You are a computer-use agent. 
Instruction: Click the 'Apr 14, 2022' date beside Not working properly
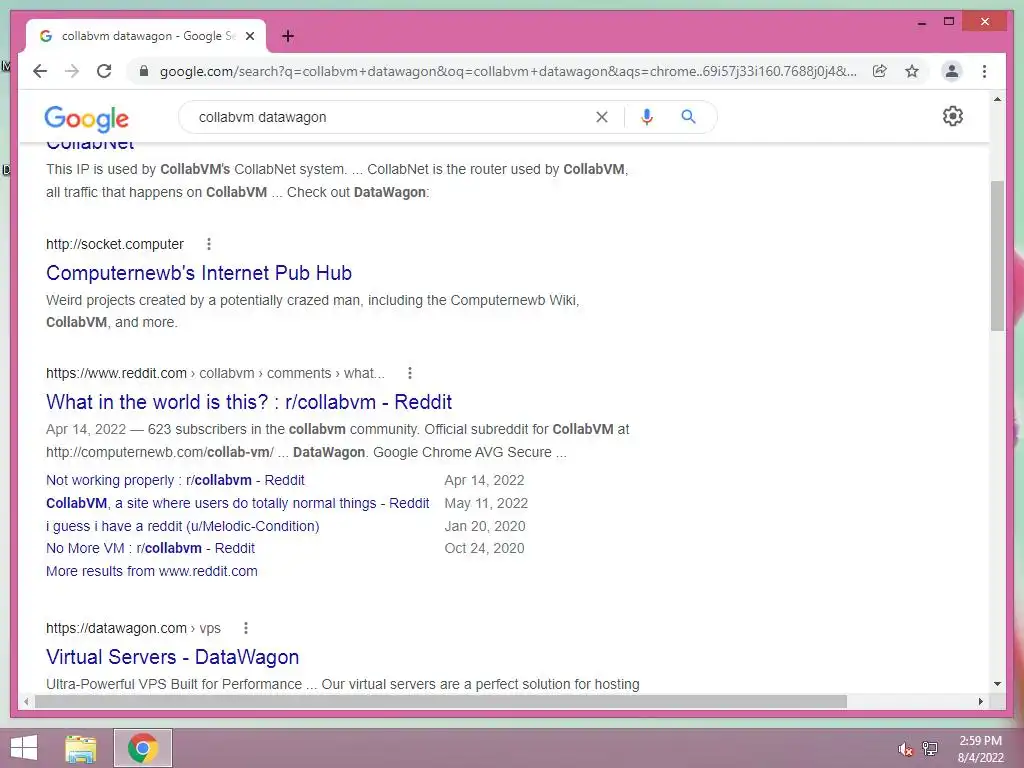[484, 481]
